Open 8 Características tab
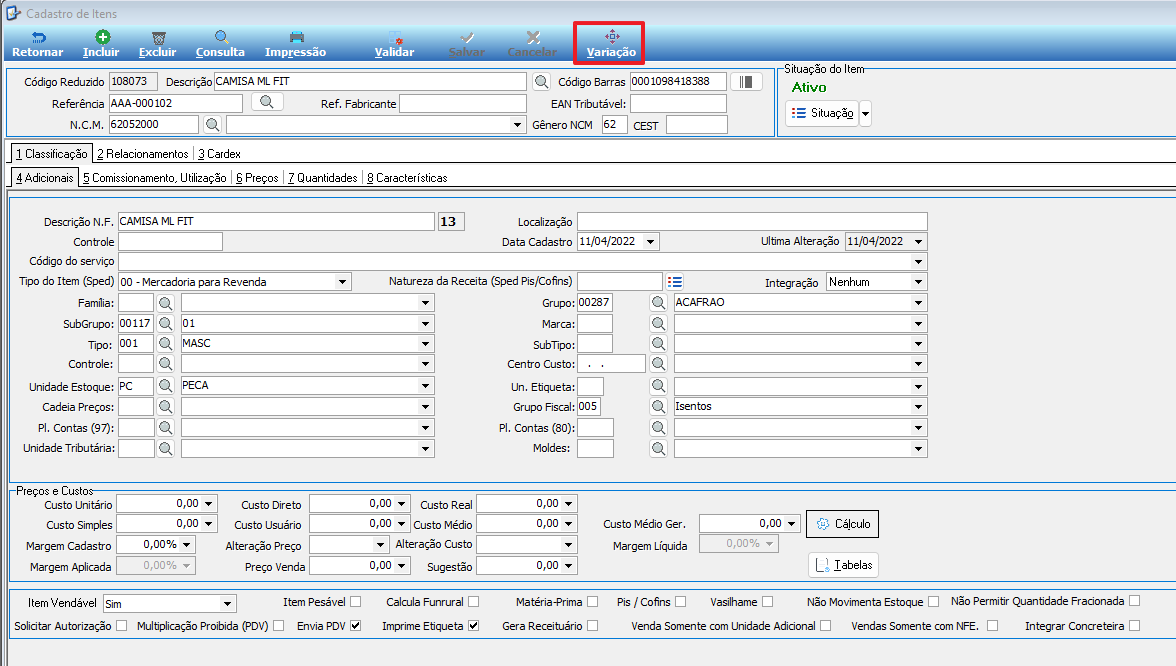Screen dimensions: 1176x666 (407, 178)
